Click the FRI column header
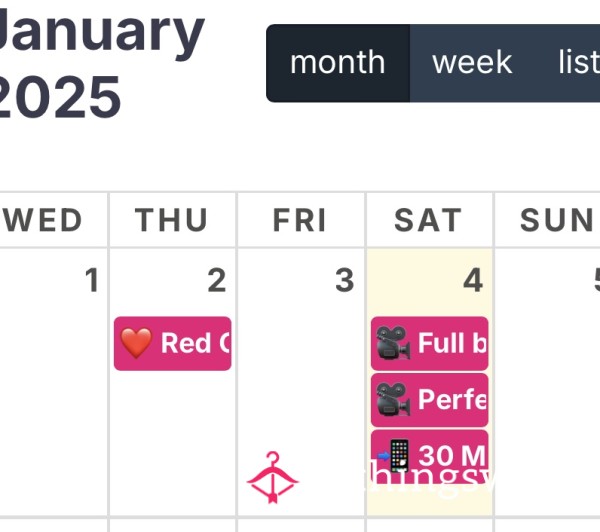Screen dimensions: 600x532 point(300,220)
